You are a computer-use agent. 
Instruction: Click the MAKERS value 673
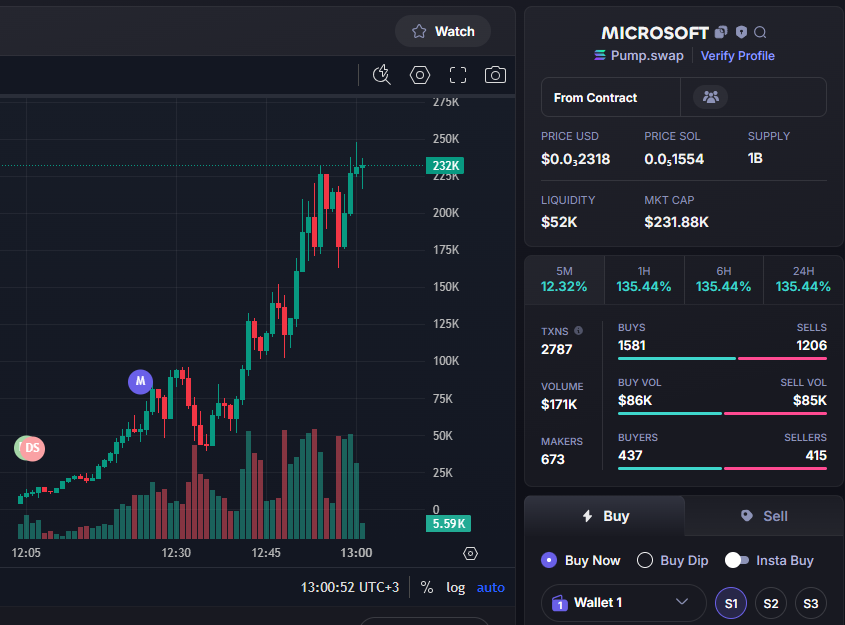(552, 459)
